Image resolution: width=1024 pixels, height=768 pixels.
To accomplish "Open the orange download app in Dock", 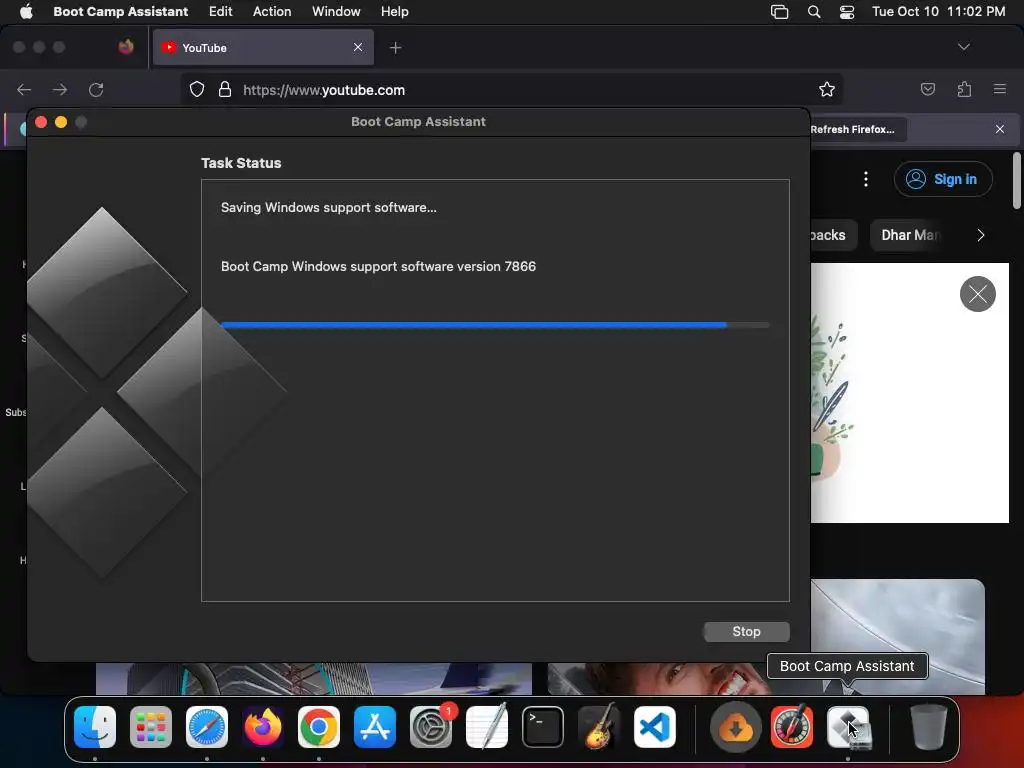I will pos(735,727).
